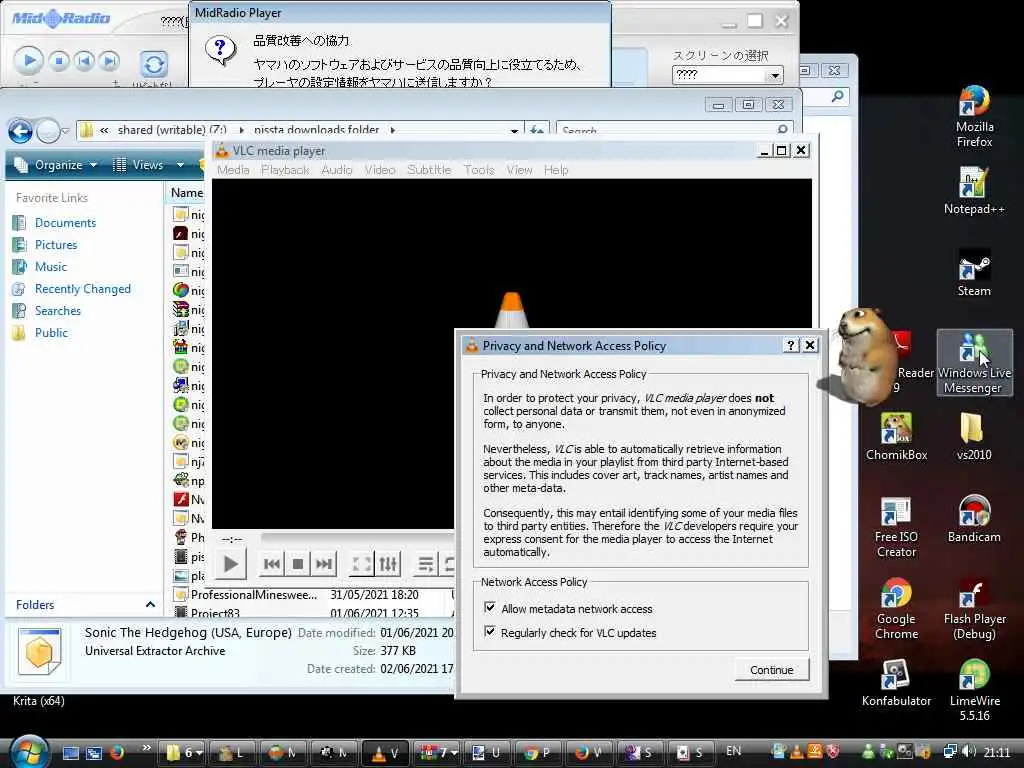Open VLC Help menu
The height and width of the screenshot is (768, 1024).
click(x=556, y=170)
